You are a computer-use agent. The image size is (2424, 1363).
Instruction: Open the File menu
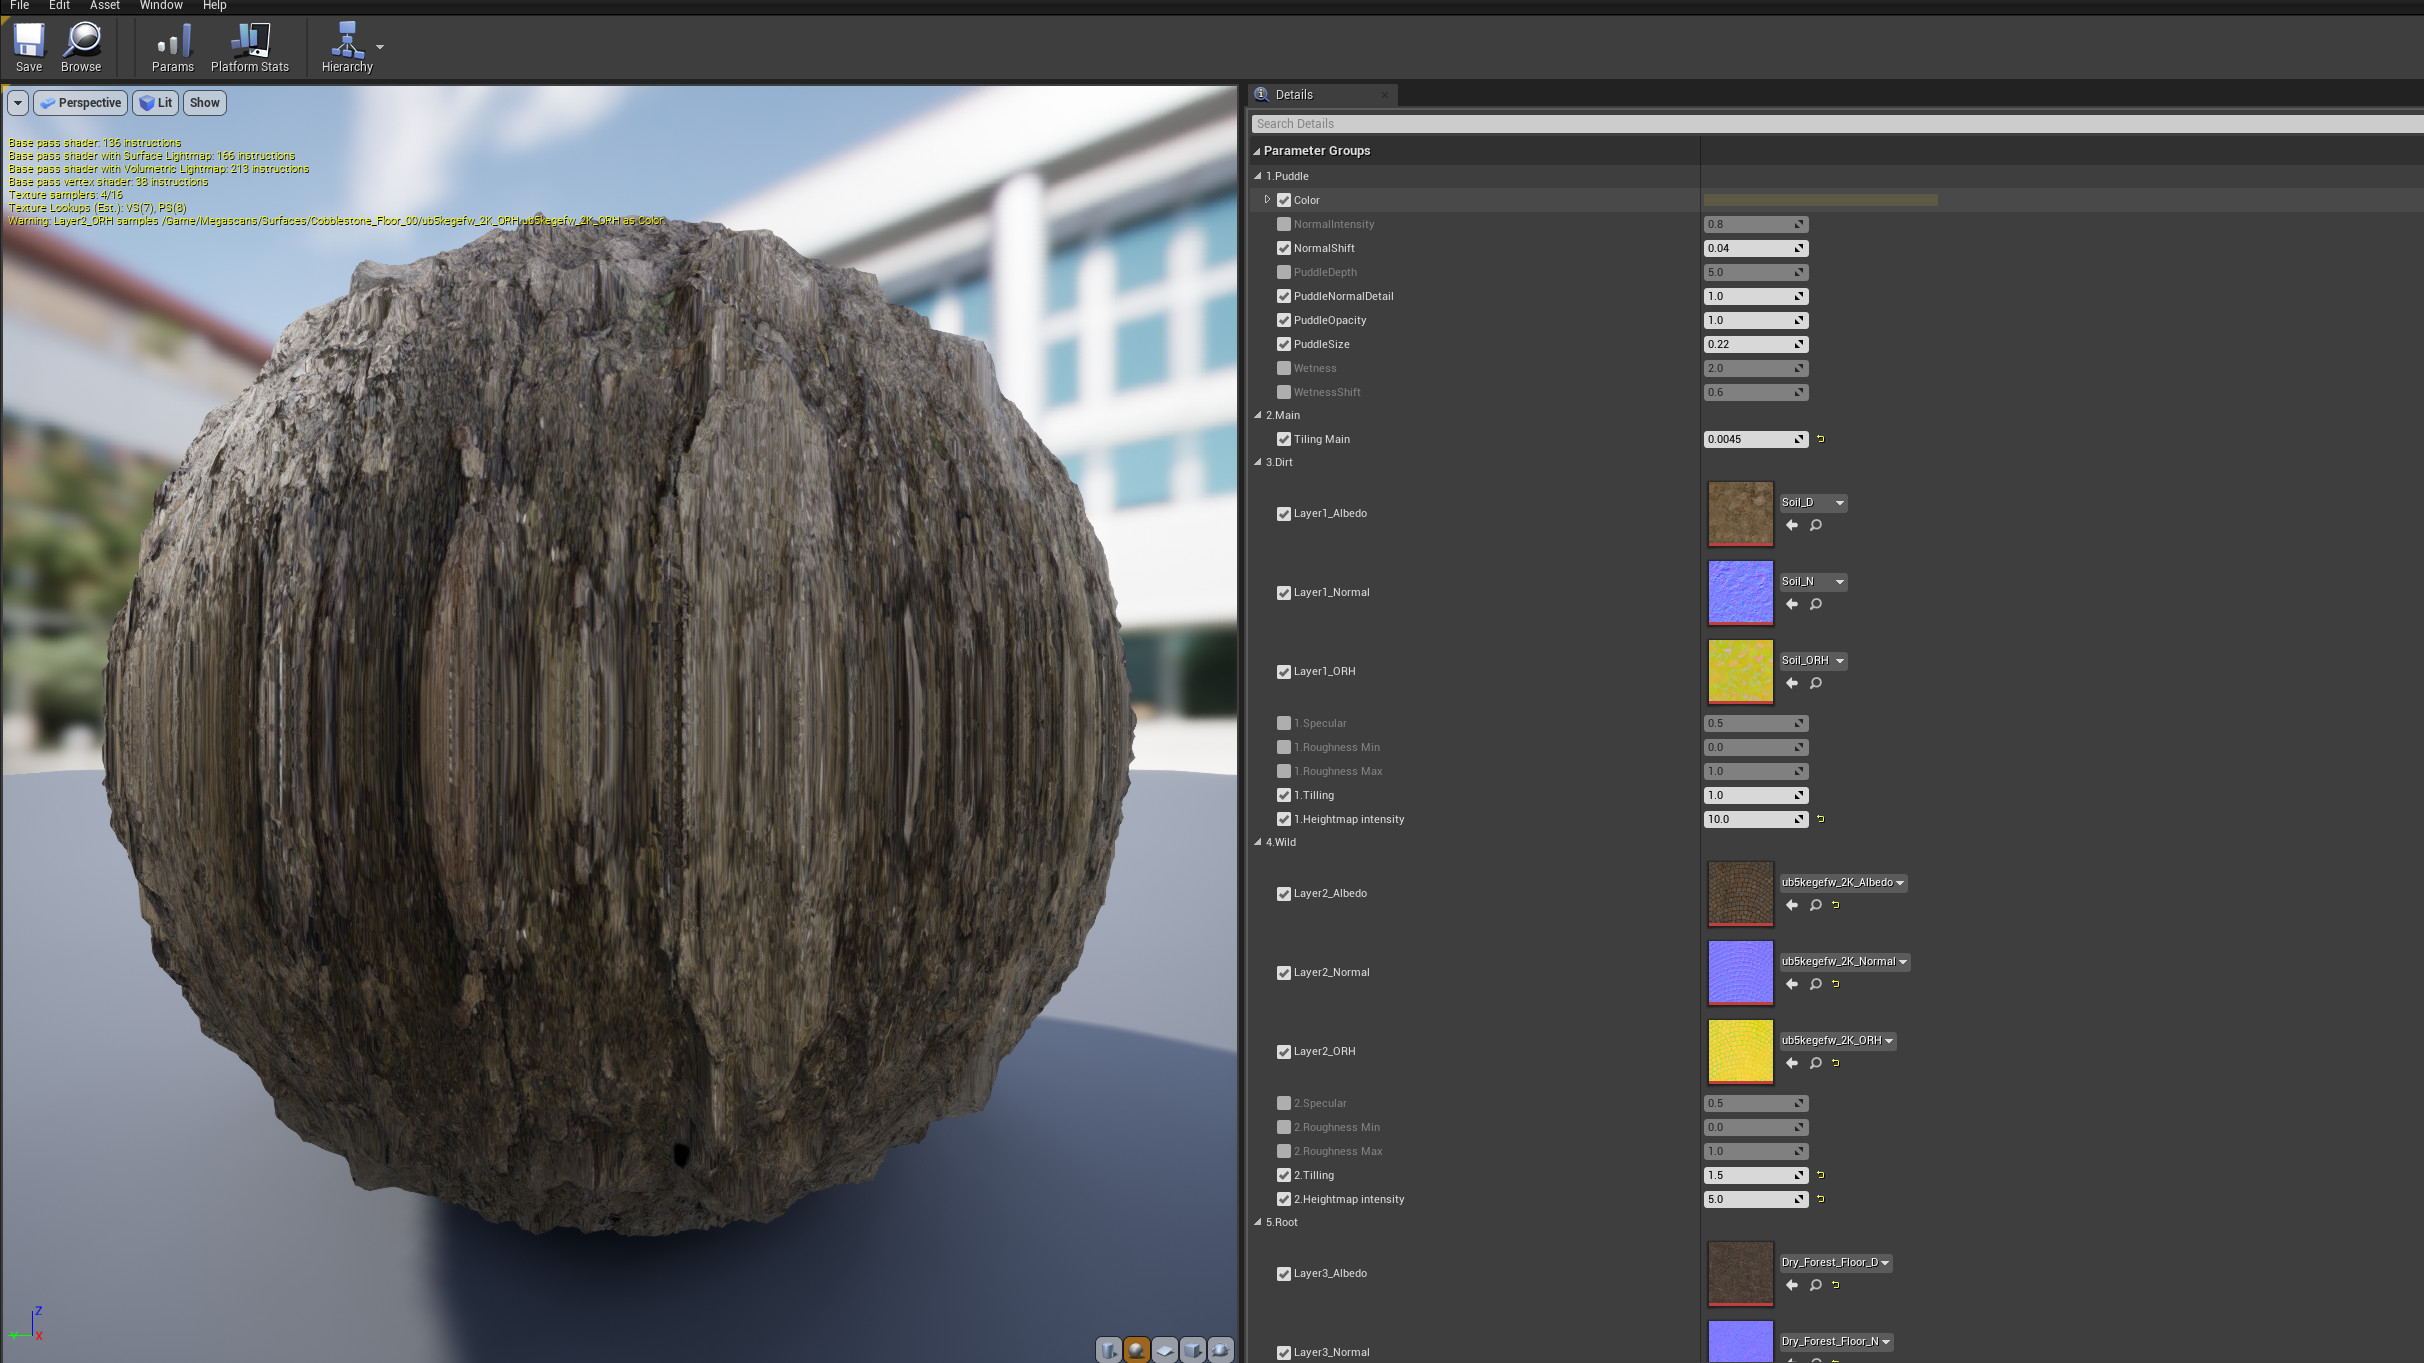coord(19,6)
